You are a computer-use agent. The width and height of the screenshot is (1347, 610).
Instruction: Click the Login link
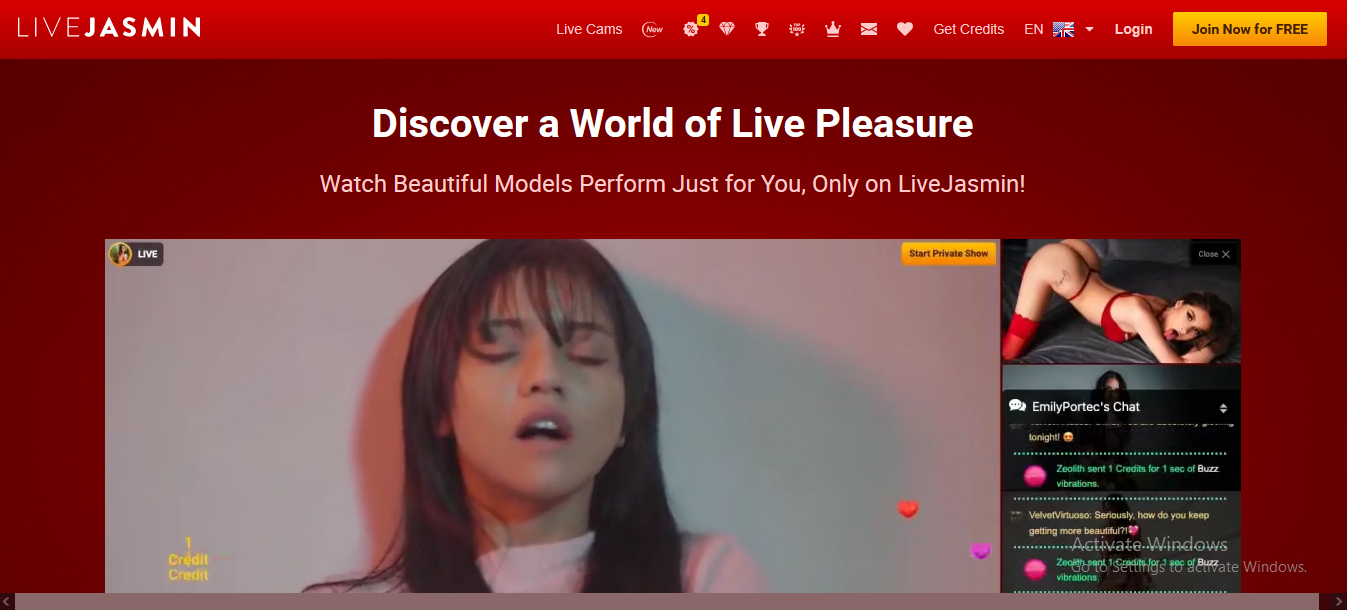coord(1133,29)
